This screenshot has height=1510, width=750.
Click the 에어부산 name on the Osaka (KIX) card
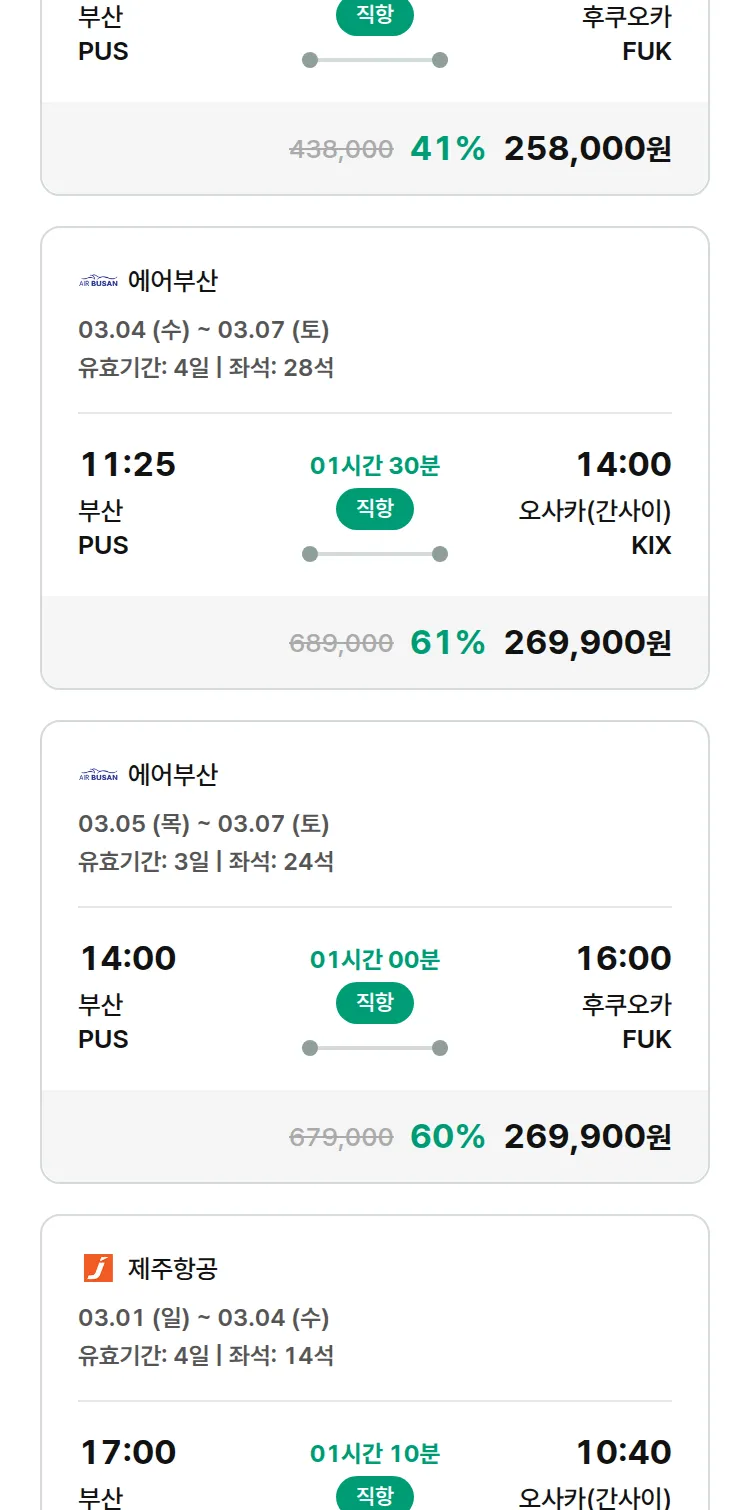pyautogui.click(x=173, y=281)
